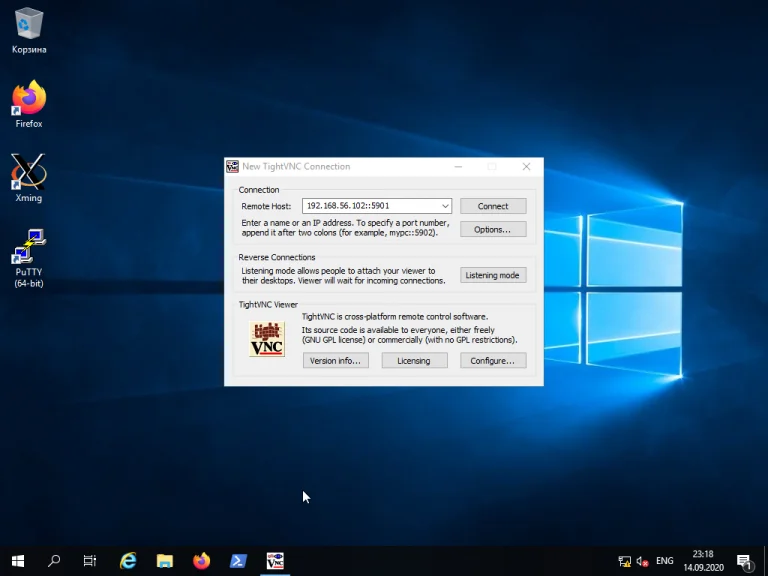768x576 pixels.
Task: Open Task View in the taskbar
Action: pyautogui.click(x=90, y=561)
